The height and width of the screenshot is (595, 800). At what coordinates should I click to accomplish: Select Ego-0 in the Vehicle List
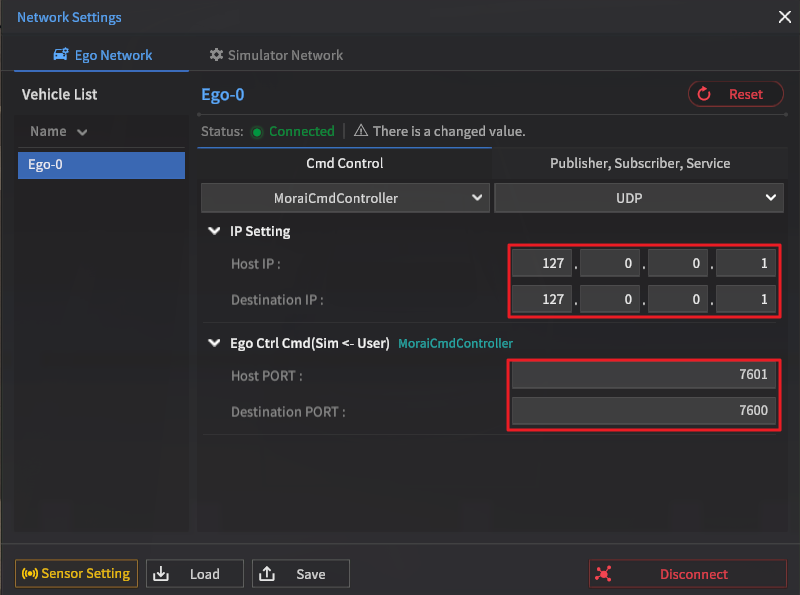coord(101,165)
